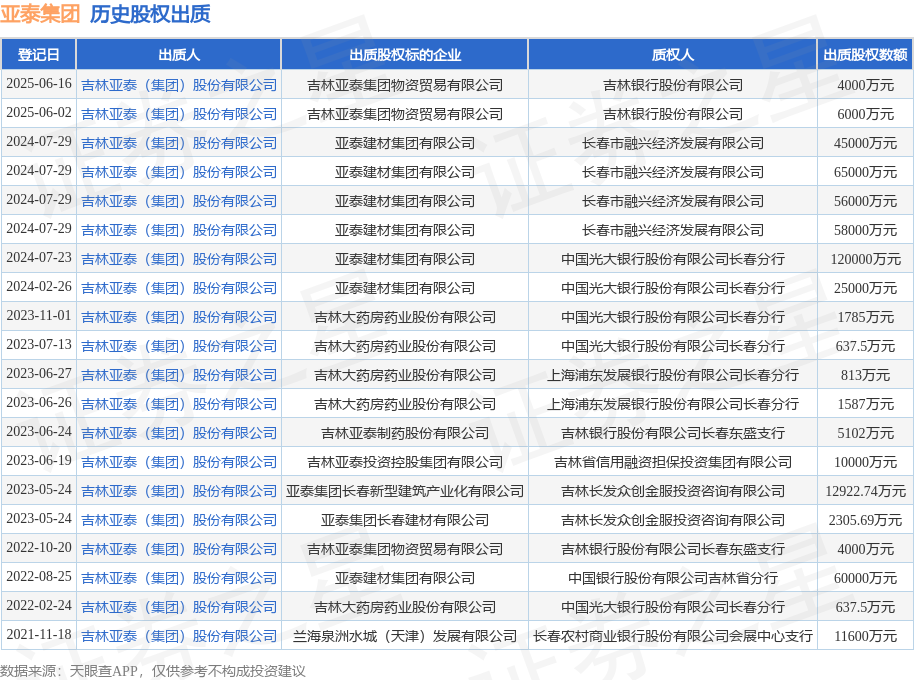Open the 出质人 link in the 12922.74万元 row
Screen dimensions: 914x680
pyautogui.click(x=179, y=491)
